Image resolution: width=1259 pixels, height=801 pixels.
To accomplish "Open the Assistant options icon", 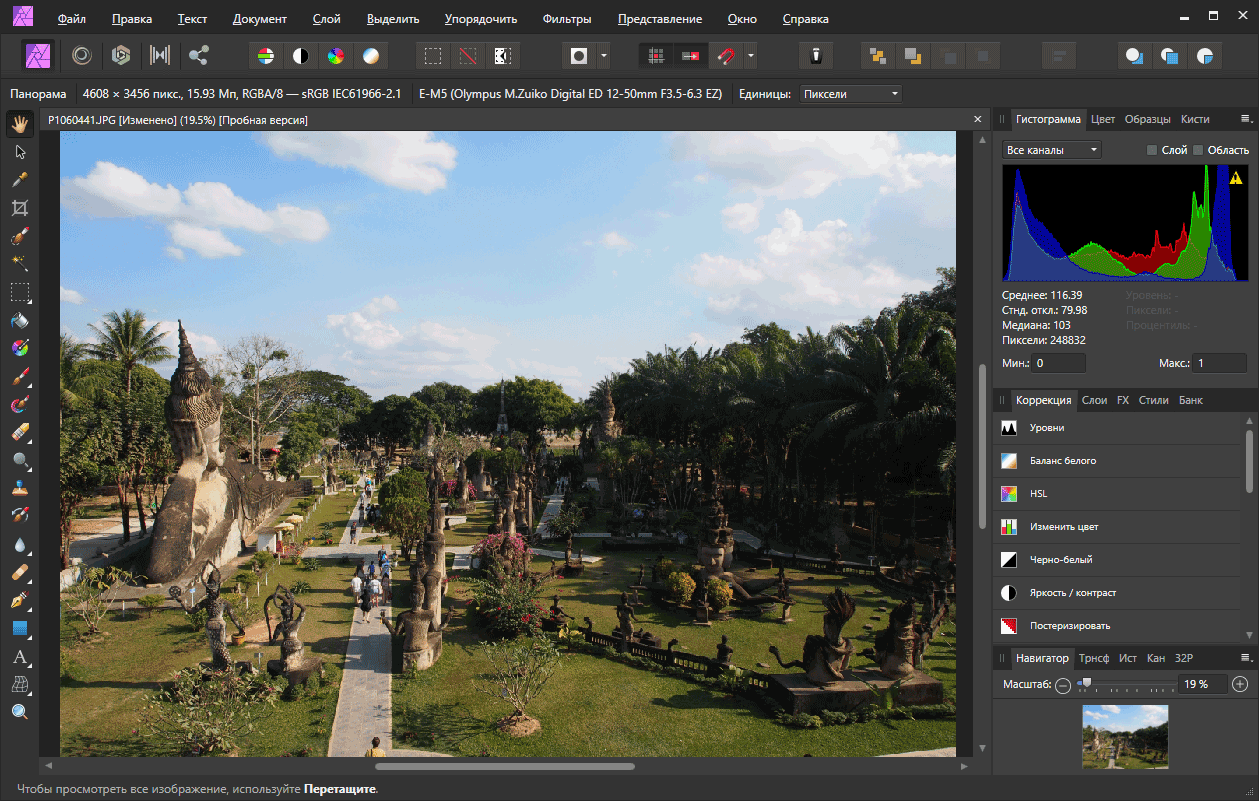I will tap(816, 56).
